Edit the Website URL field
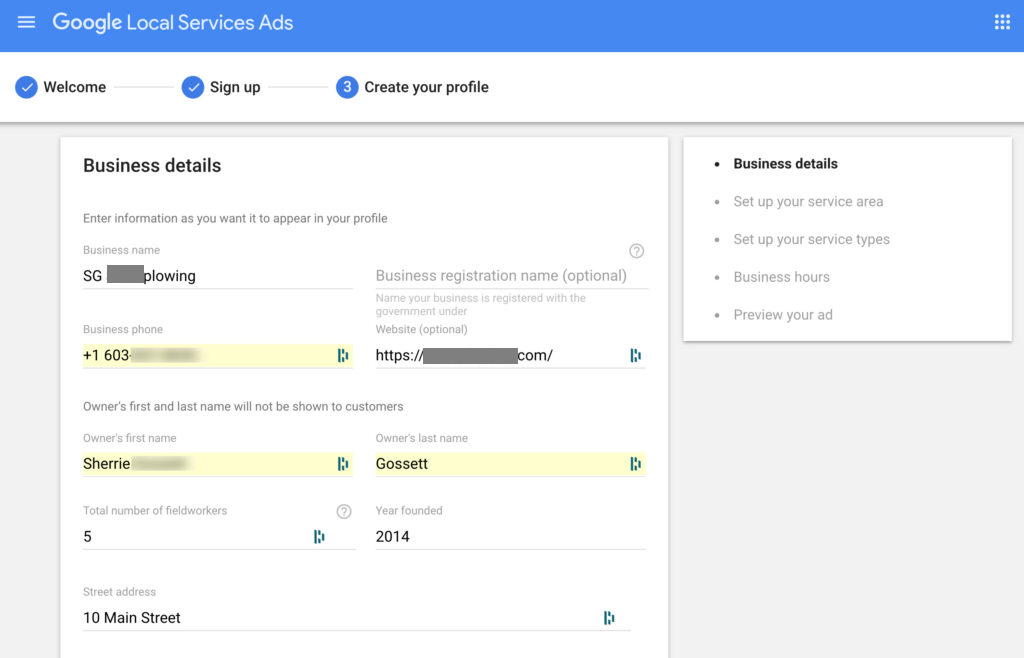This screenshot has width=1024, height=658. tap(510, 355)
